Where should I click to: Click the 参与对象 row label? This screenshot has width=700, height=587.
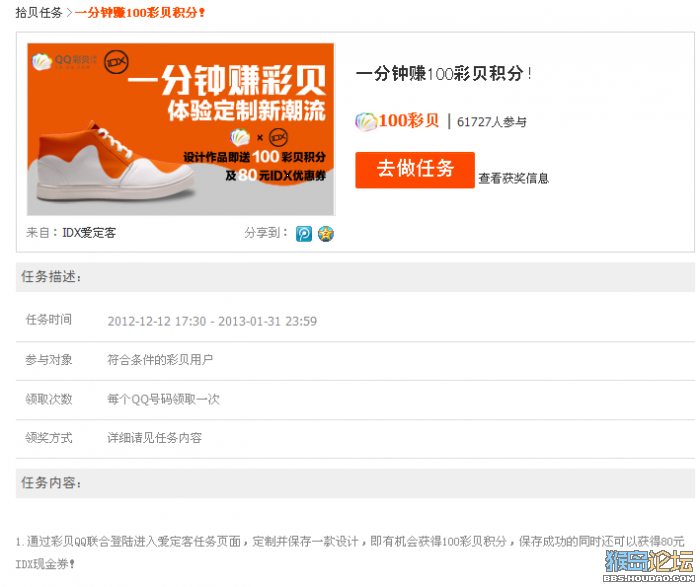pos(49,360)
